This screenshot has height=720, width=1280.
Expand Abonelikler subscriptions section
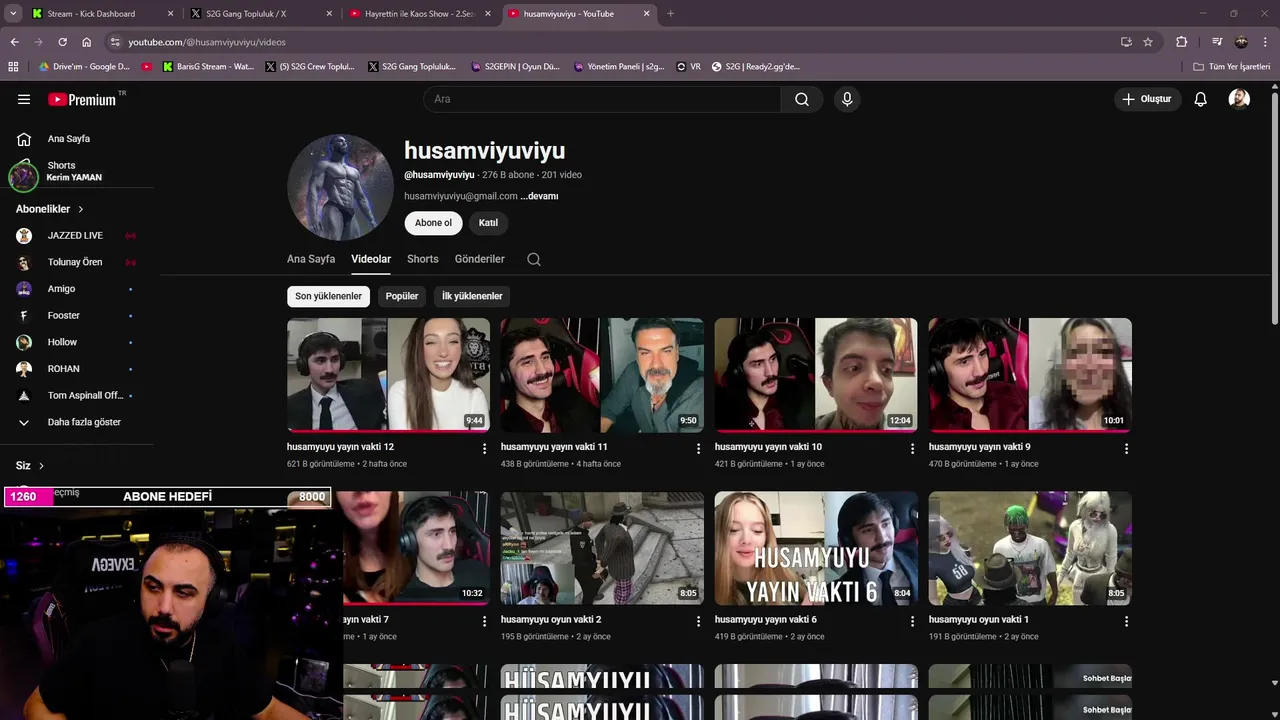[x=50, y=209]
